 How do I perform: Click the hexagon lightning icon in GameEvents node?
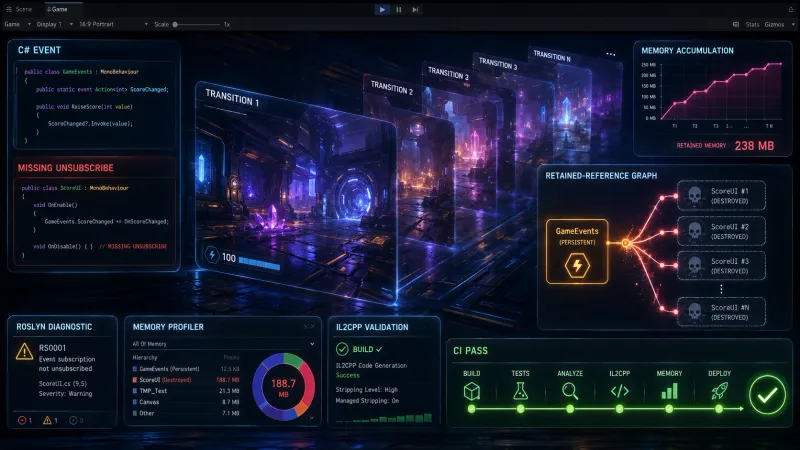577,266
